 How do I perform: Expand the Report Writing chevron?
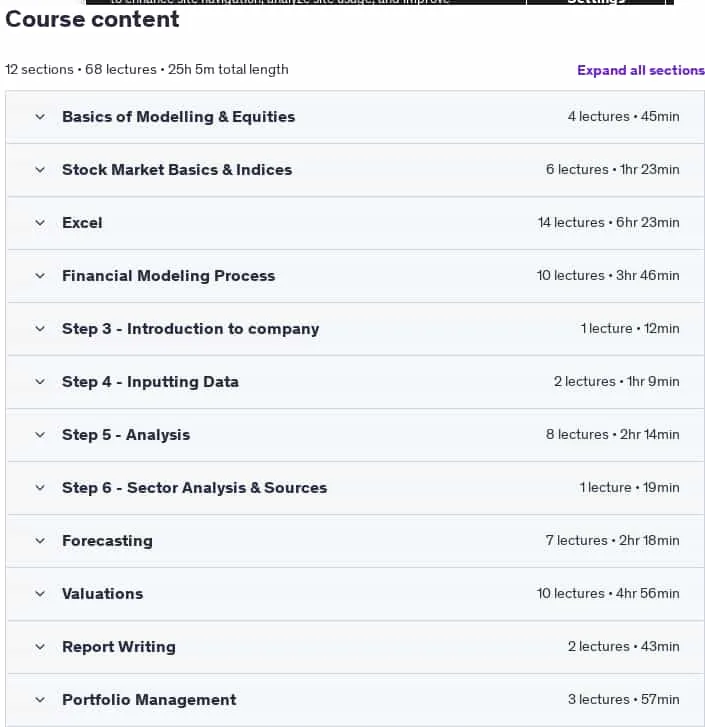(x=40, y=647)
